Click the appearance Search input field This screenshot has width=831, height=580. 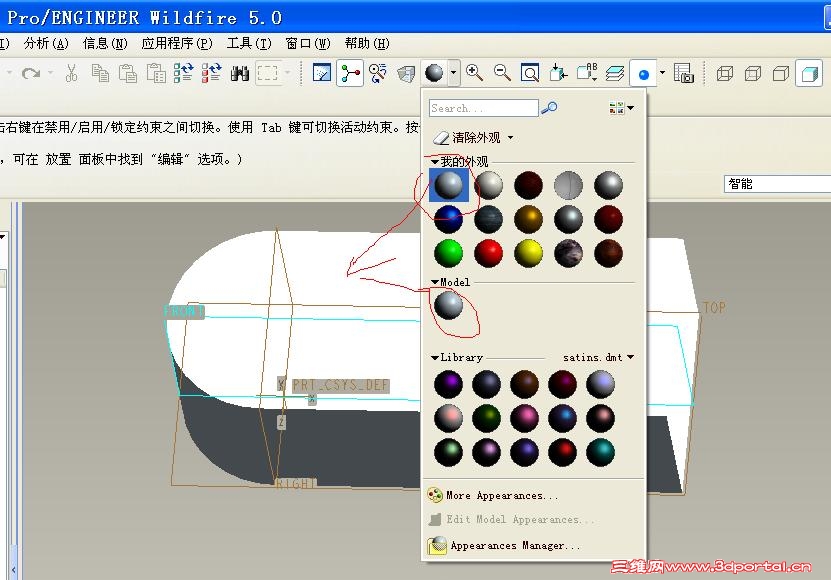[483, 108]
